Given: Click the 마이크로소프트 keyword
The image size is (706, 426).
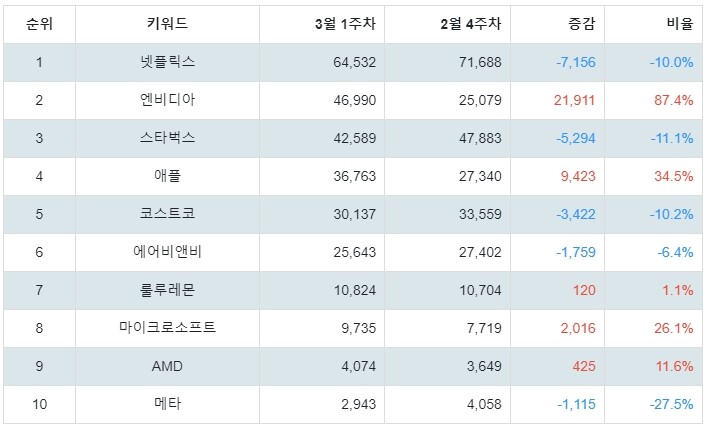Looking at the screenshot, I should point(167,328).
